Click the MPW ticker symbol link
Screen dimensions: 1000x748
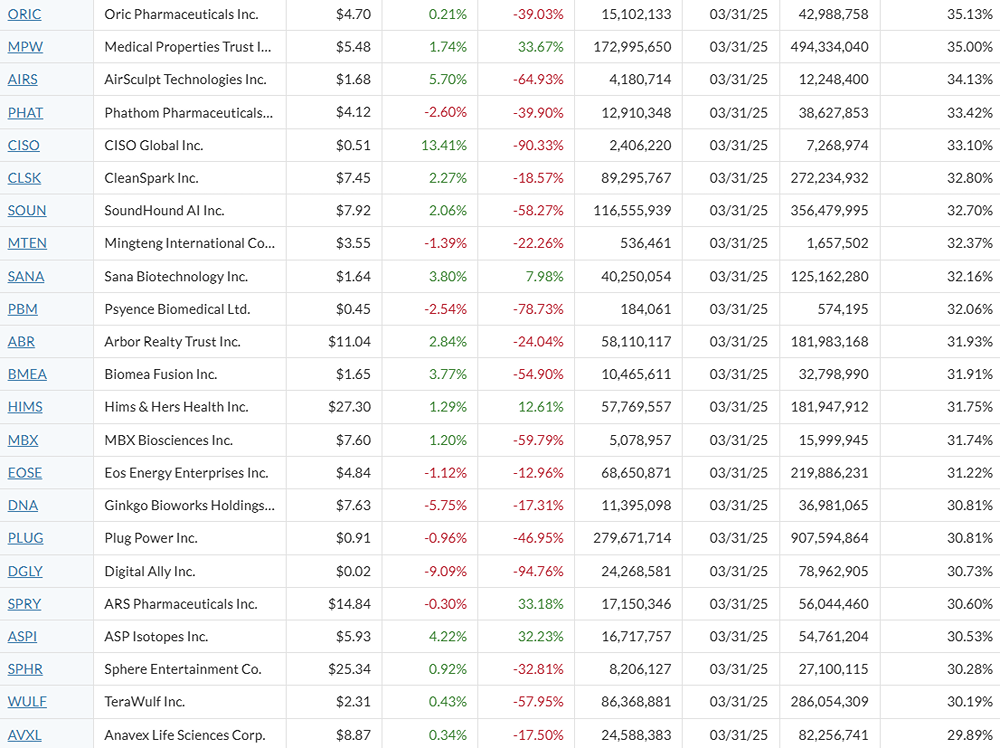[25, 47]
